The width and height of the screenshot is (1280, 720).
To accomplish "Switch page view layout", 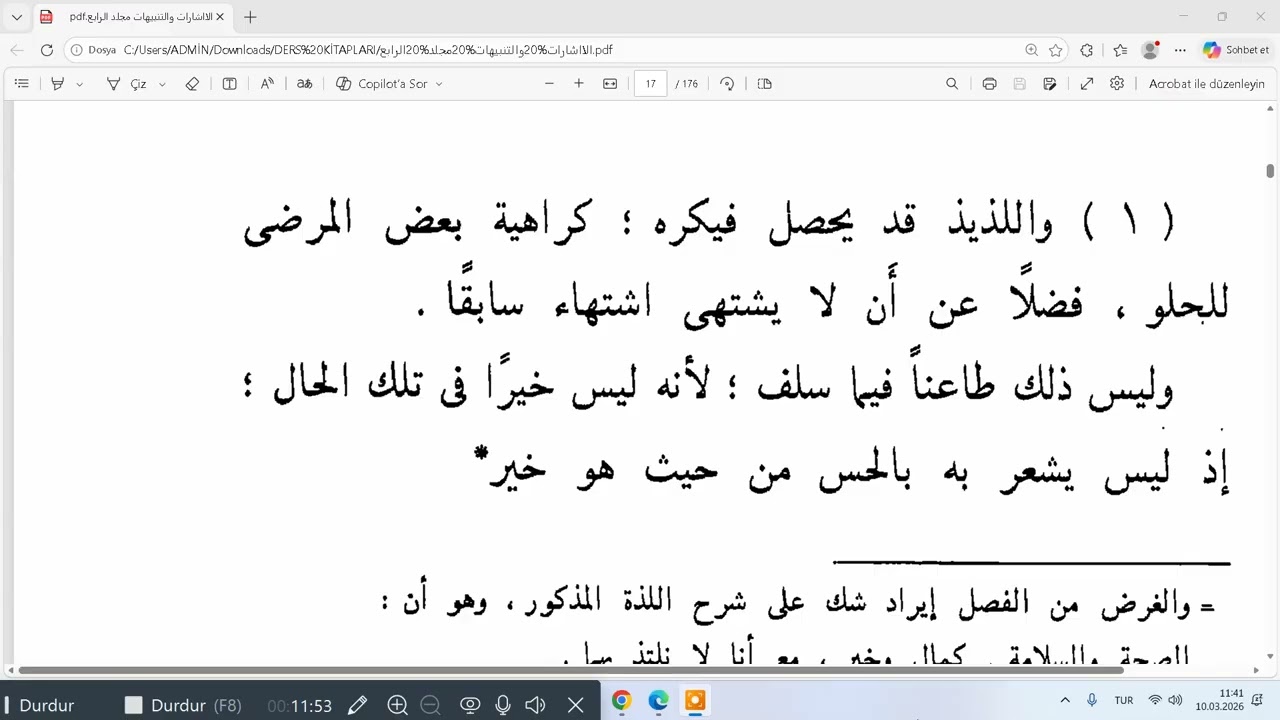I will [765, 84].
